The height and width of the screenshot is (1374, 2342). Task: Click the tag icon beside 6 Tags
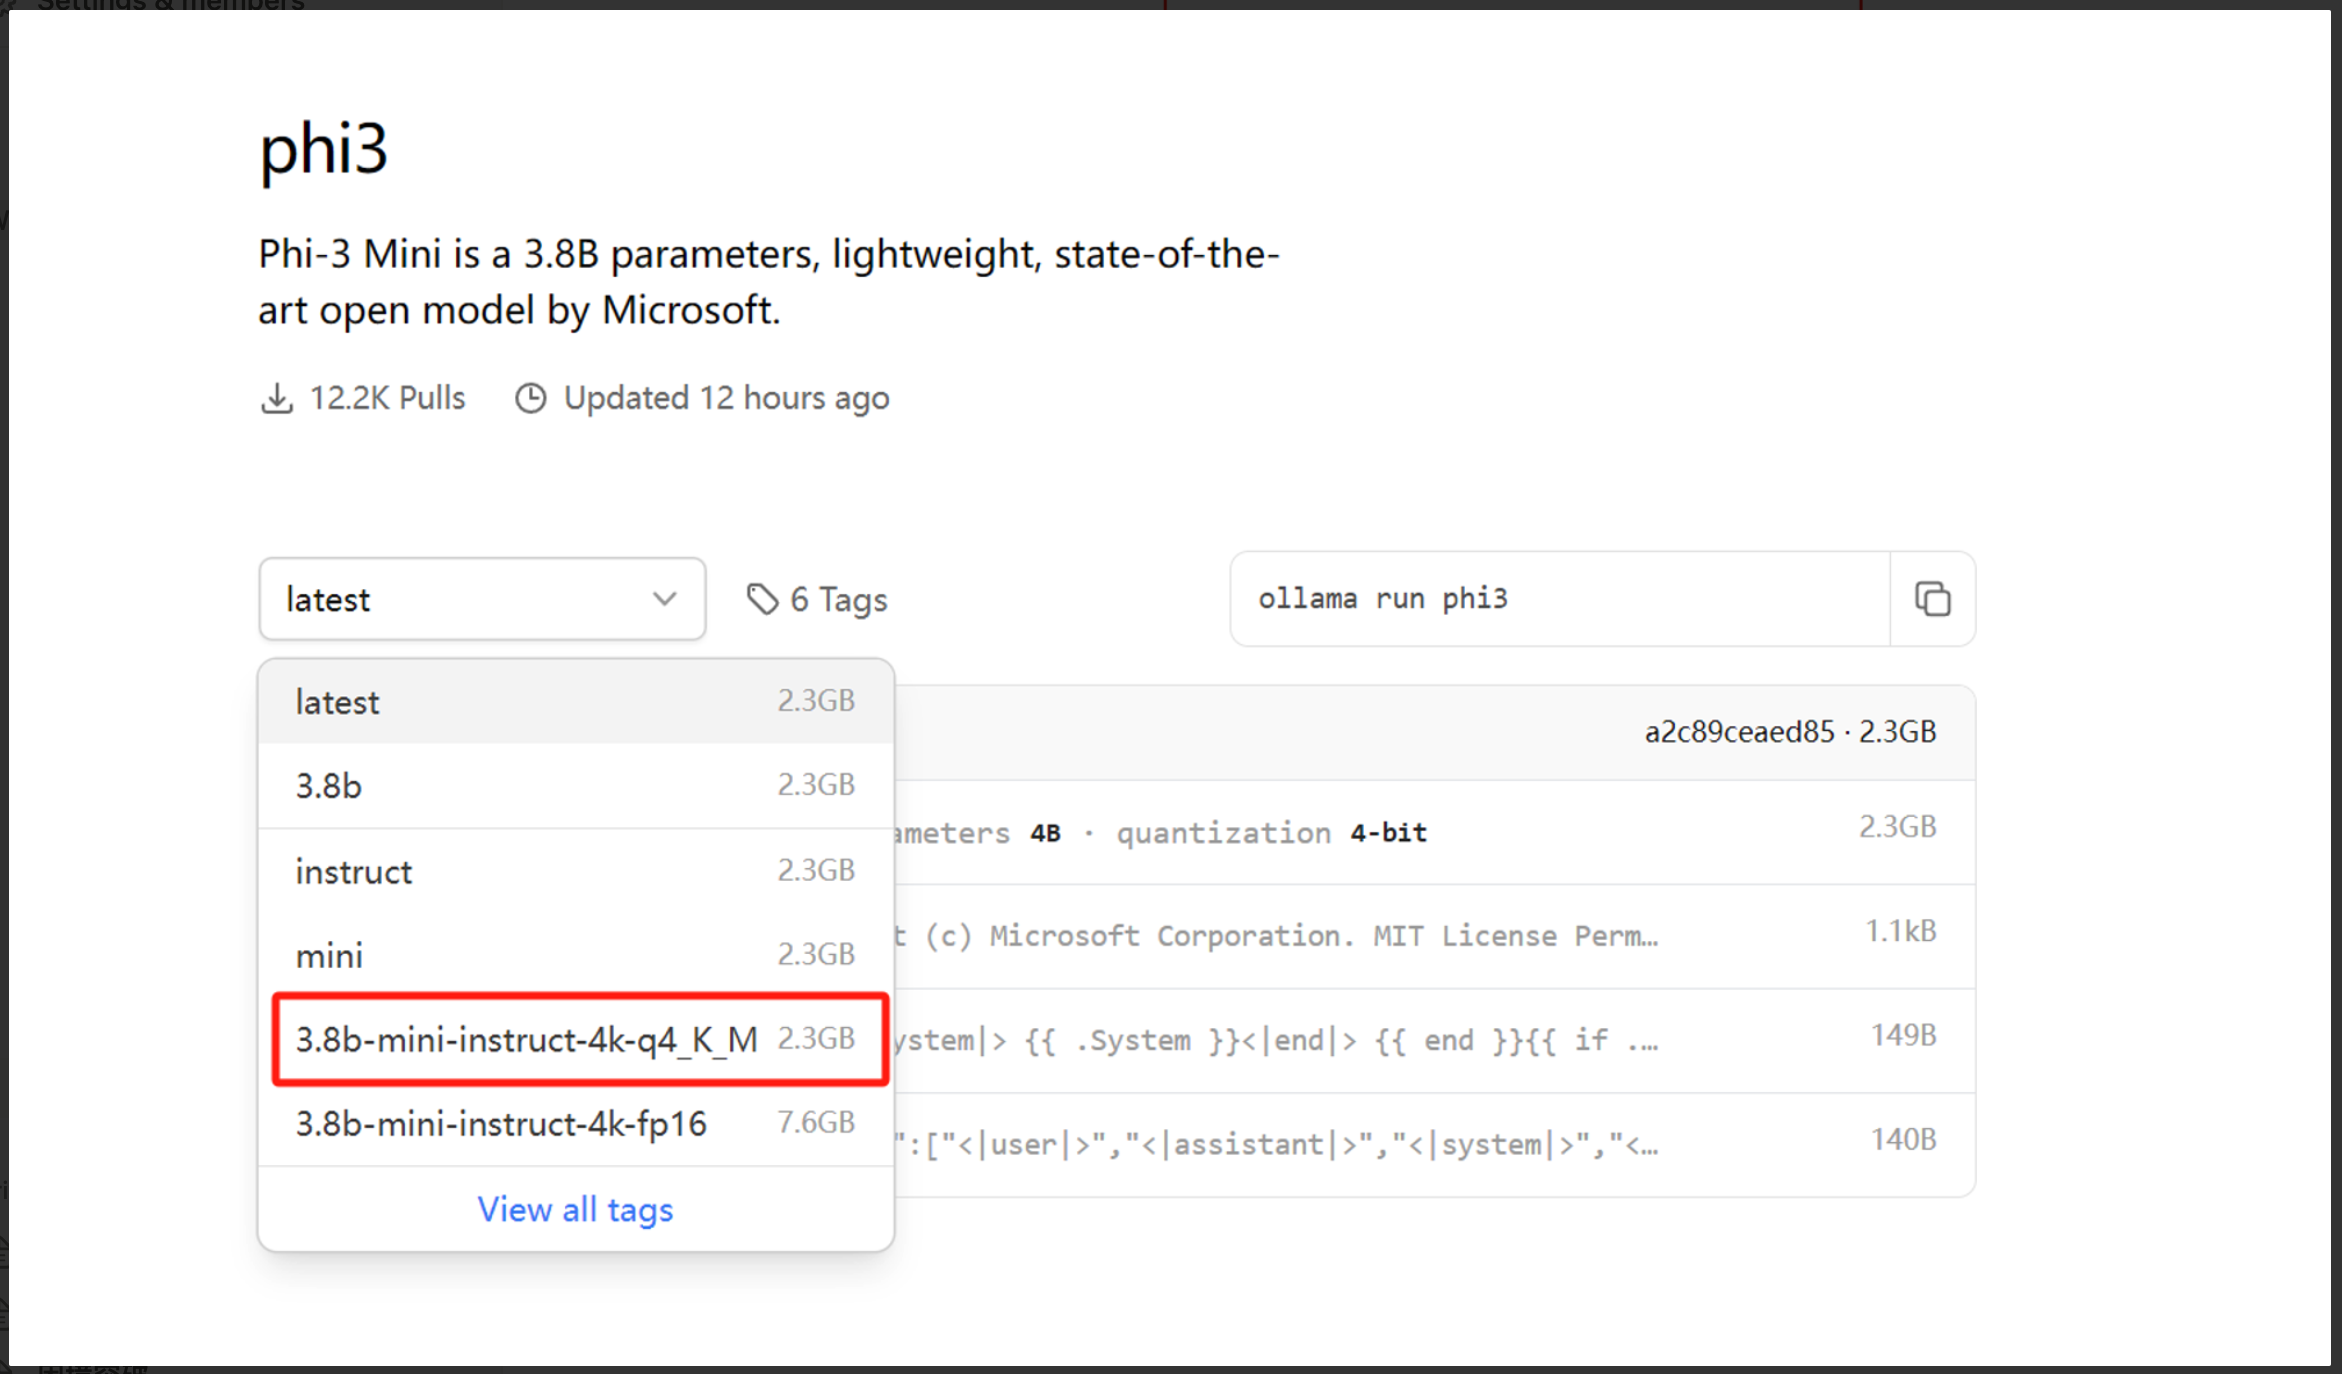[x=762, y=599]
